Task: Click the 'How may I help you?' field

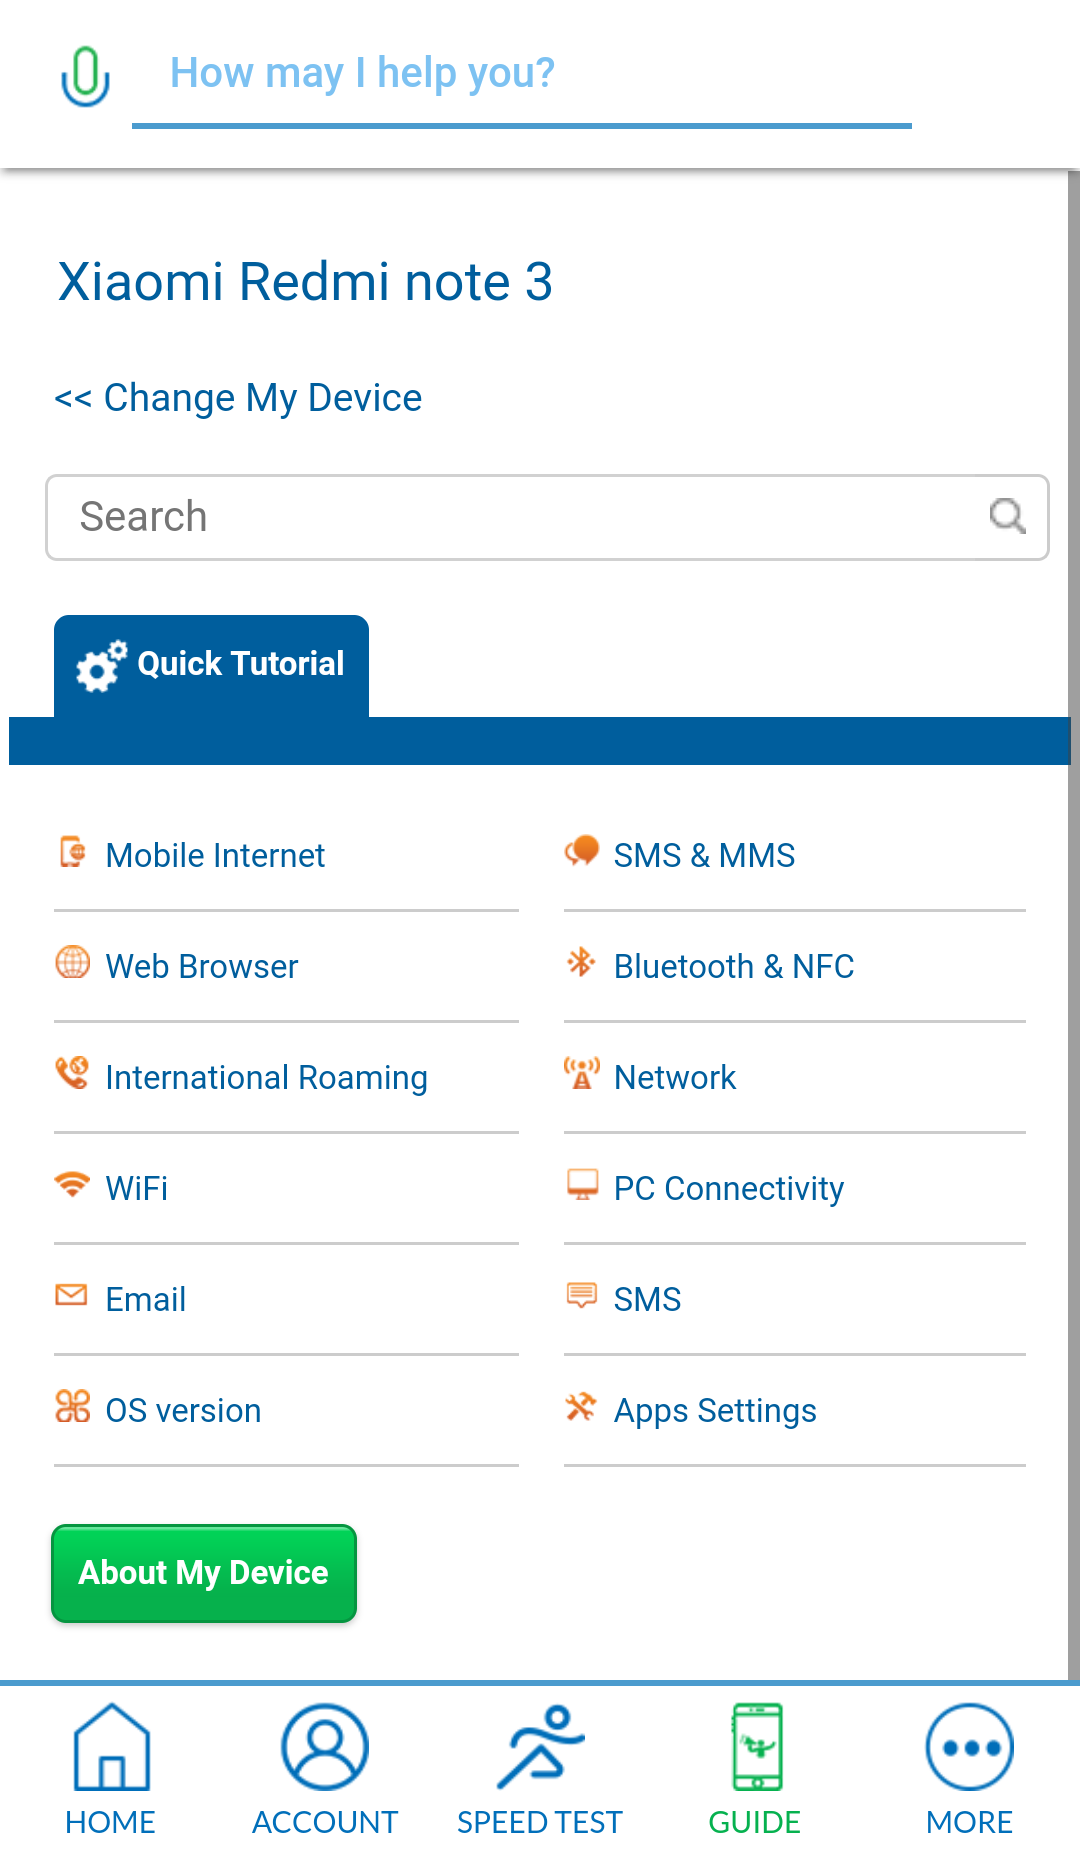Action: (x=520, y=74)
